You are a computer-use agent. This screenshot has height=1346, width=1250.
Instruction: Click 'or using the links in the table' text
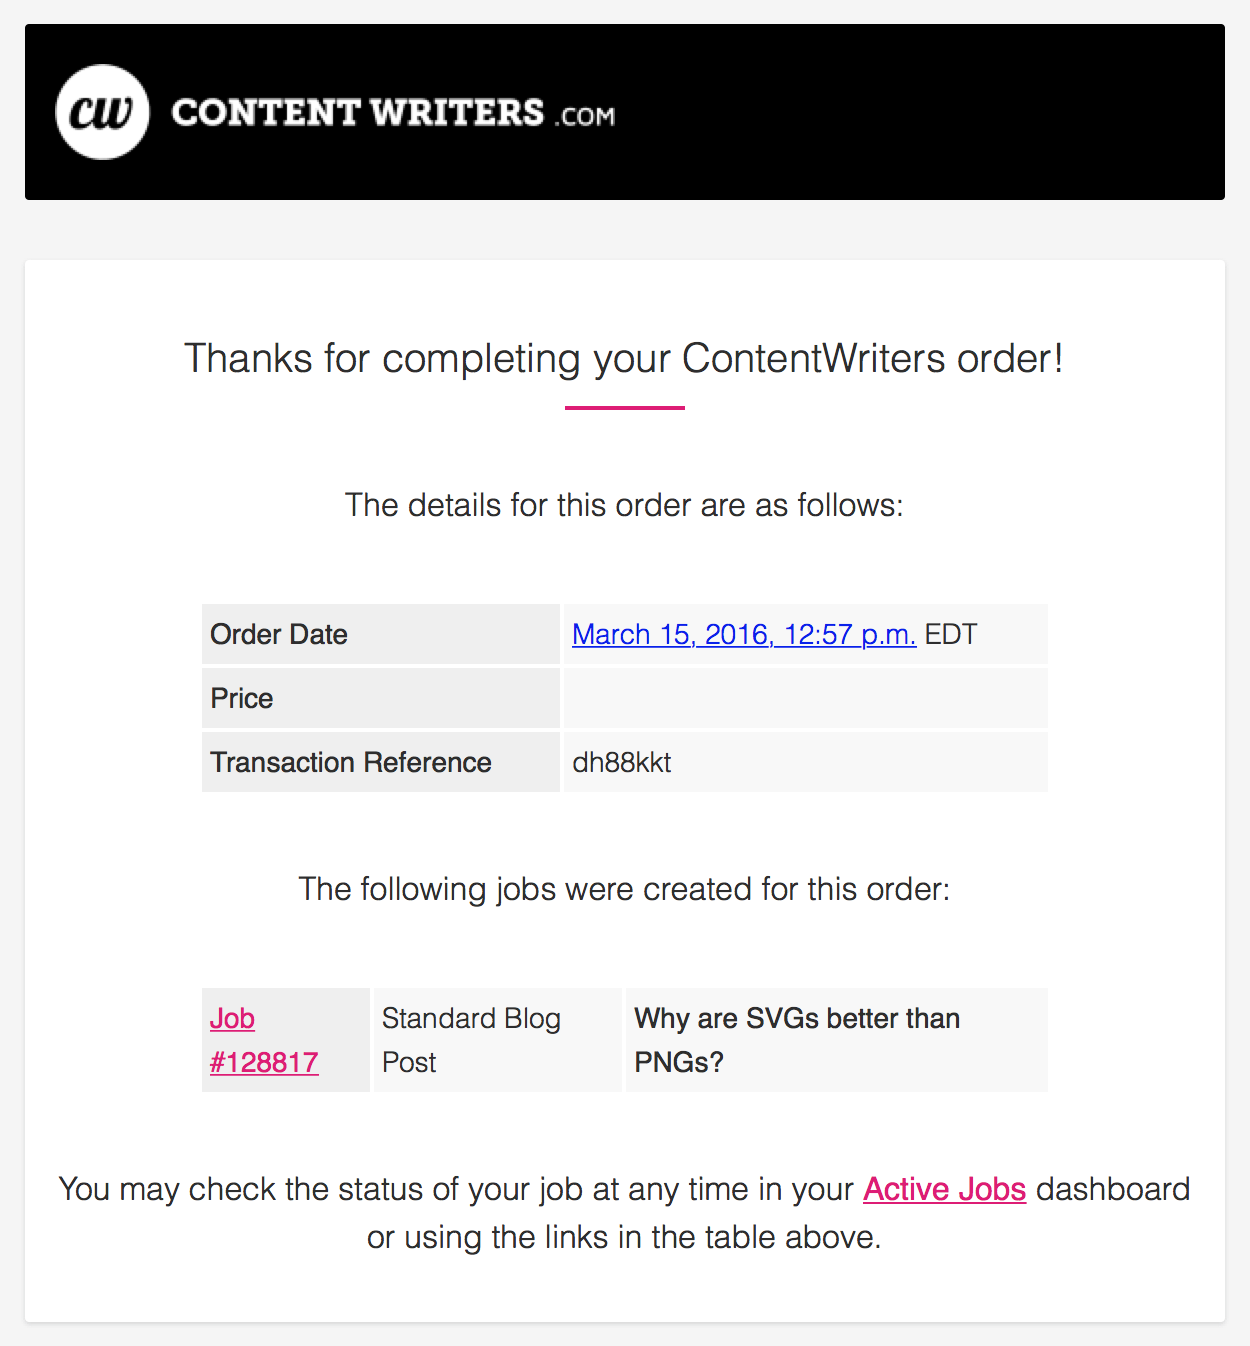[624, 1237]
